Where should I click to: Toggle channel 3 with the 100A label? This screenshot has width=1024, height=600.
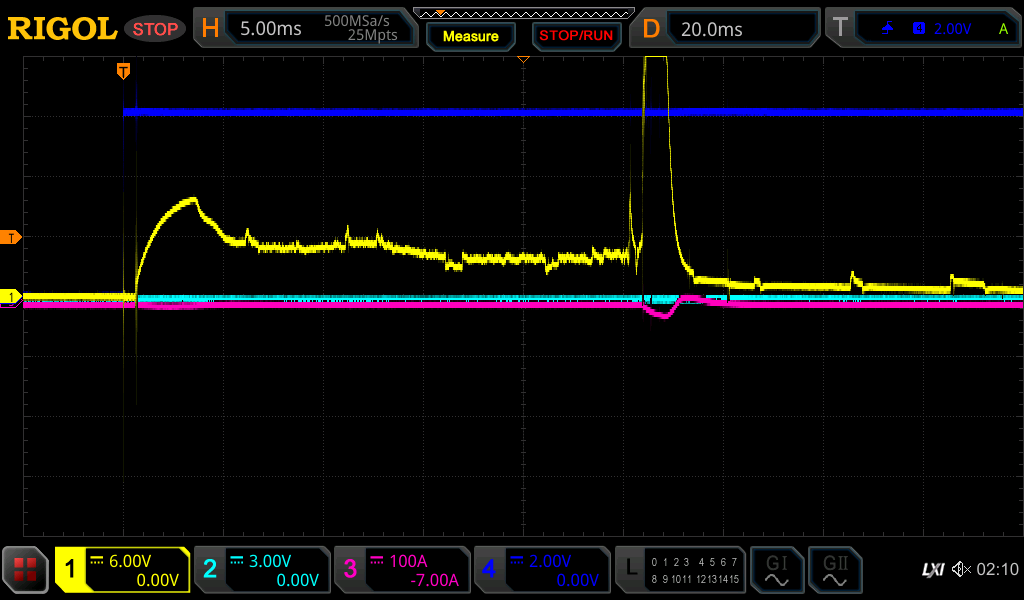click(x=402, y=570)
